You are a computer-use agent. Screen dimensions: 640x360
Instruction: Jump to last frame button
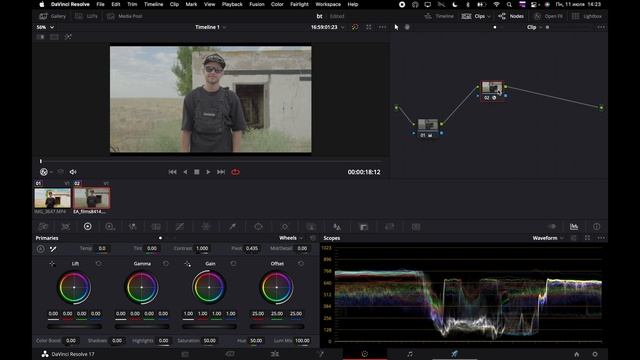[221, 172]
